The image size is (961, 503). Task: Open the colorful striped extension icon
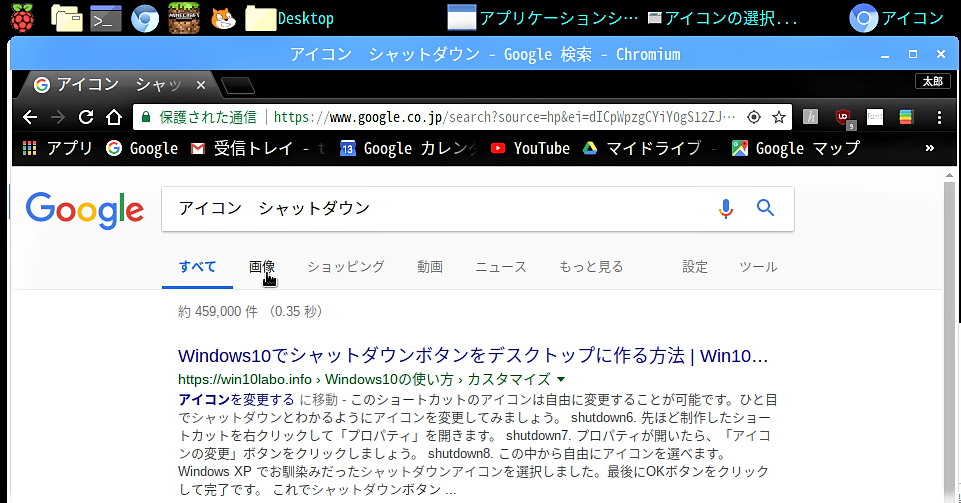(x=906, y=117)
